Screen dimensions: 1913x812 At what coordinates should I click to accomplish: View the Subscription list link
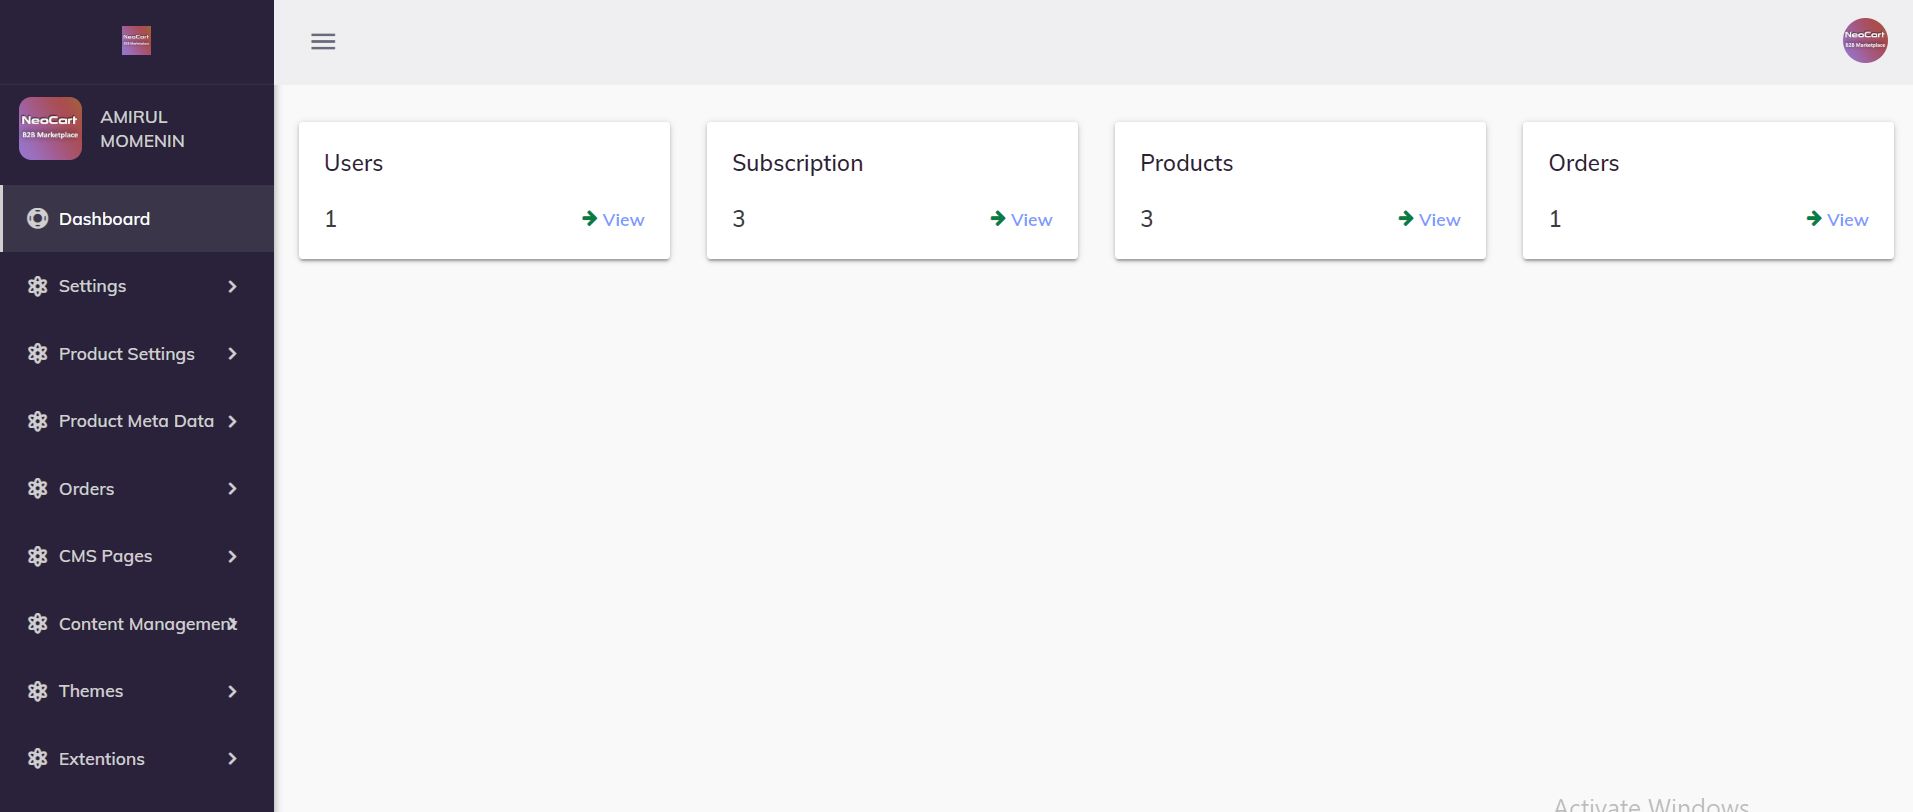coord(1031,220)
